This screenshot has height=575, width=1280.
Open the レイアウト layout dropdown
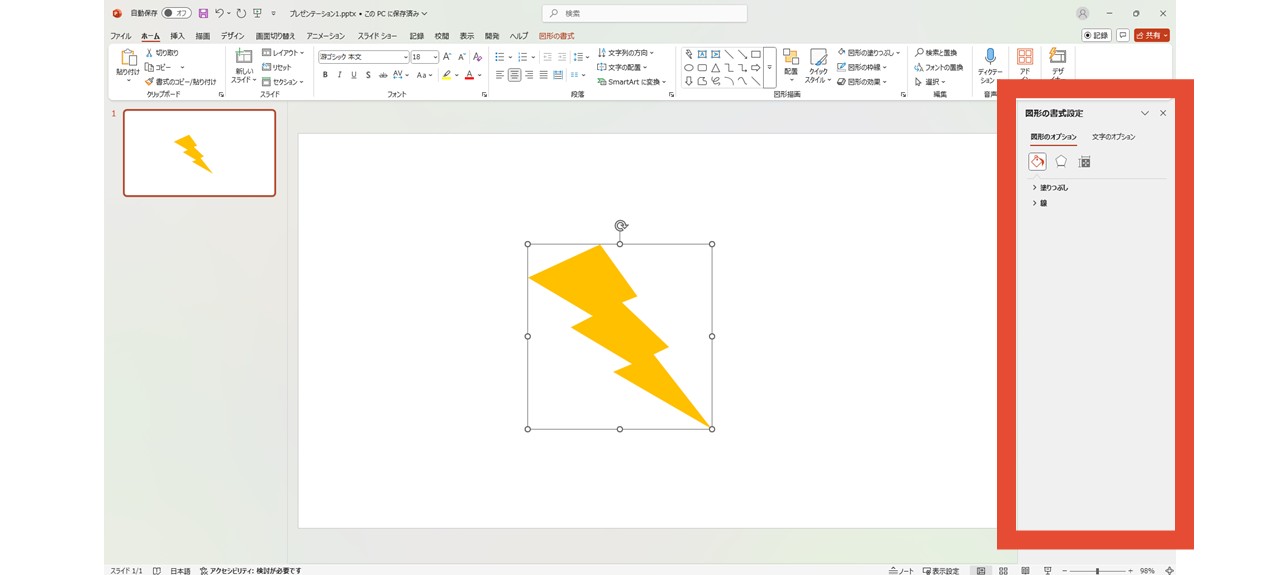coord(283,52)
